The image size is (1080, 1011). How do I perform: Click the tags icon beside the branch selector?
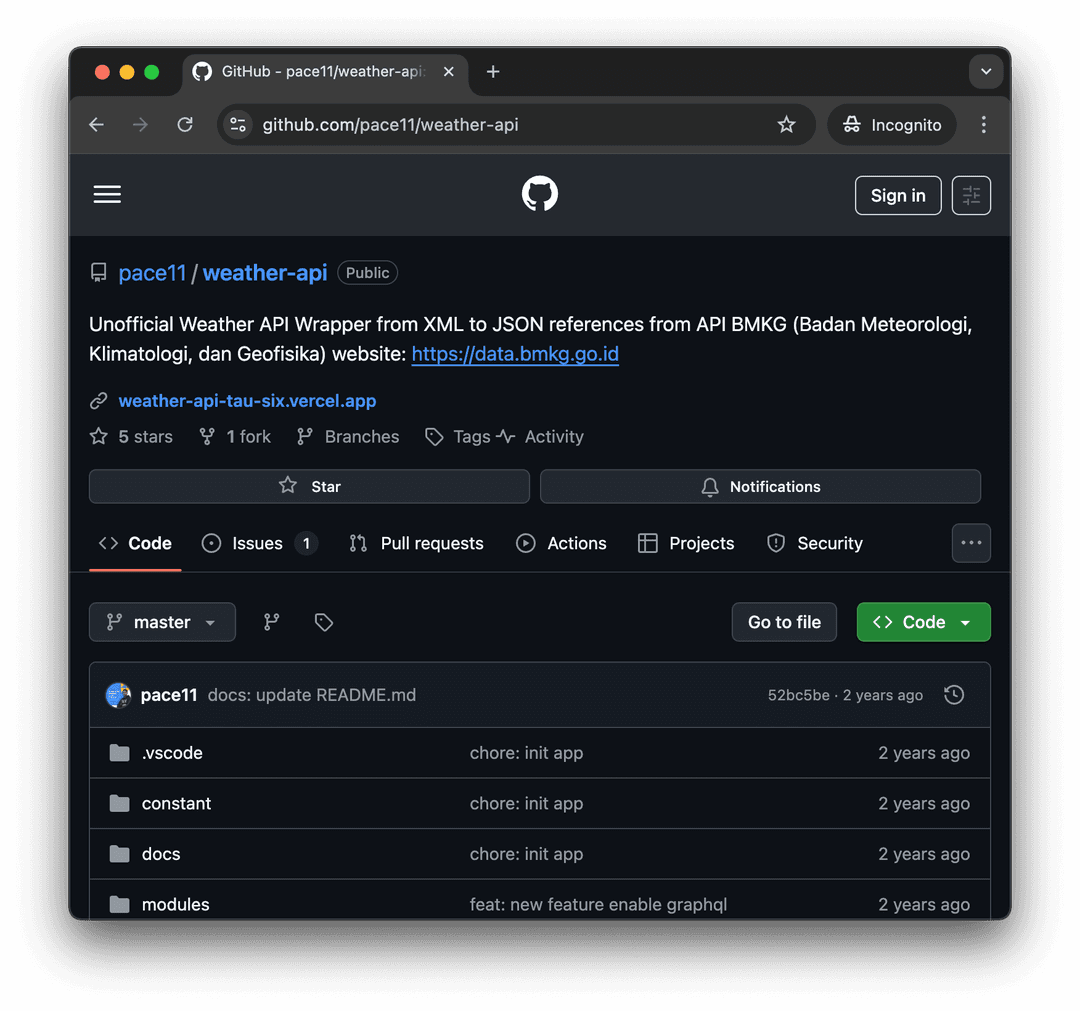pyautogui.click(x=323, y=622)
